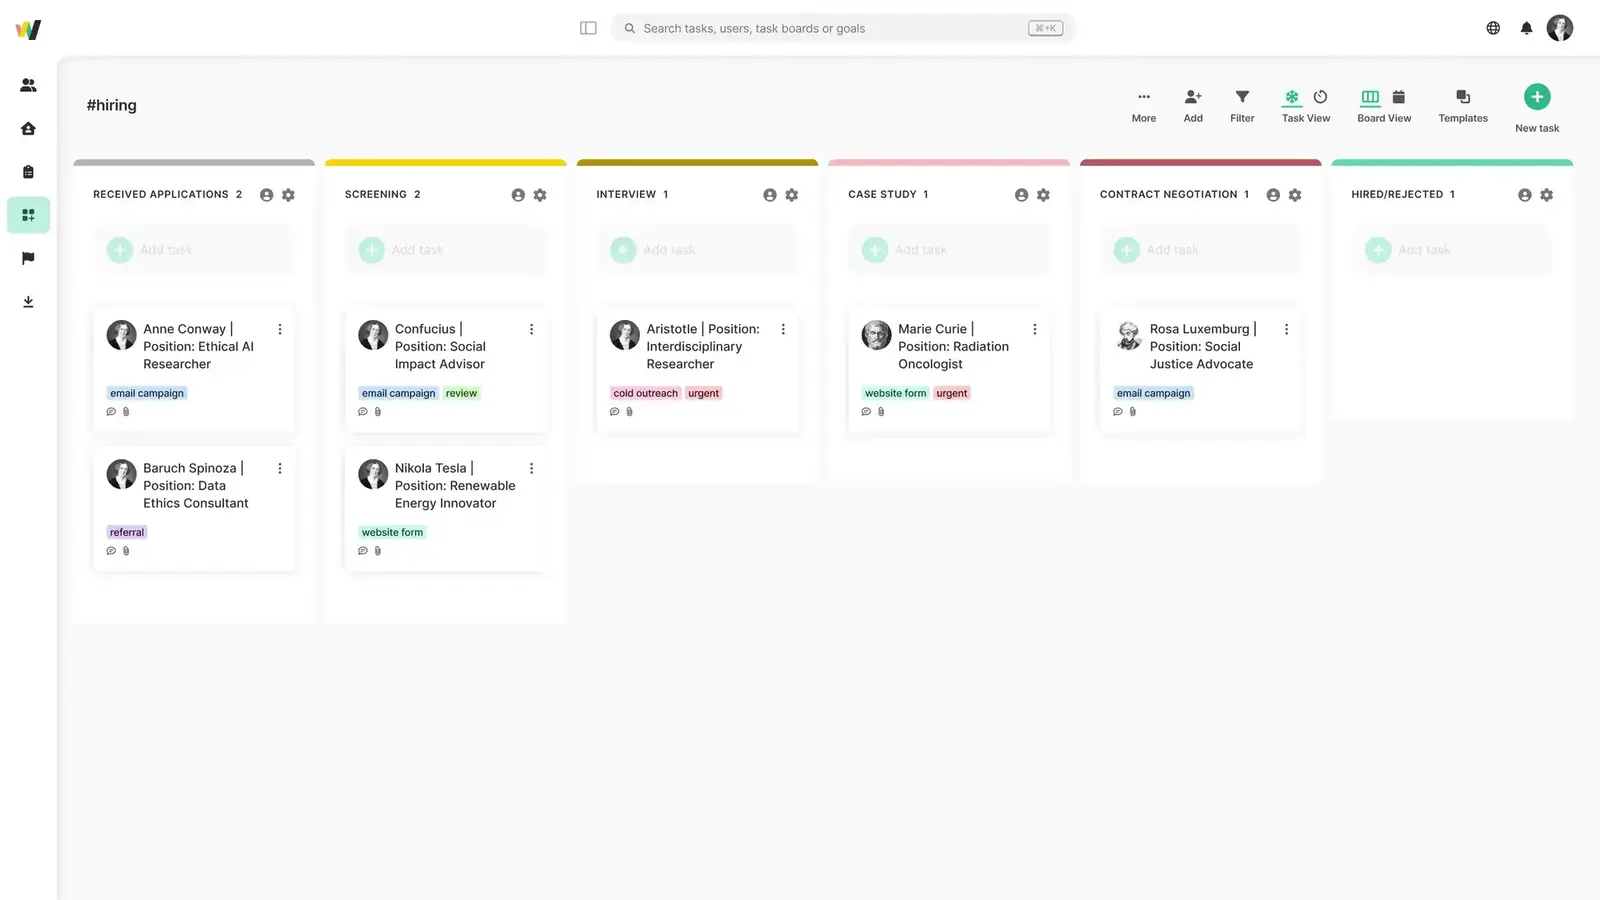Open the language globe icon
Screen dimensions: 1600x900
point(1493,28)
